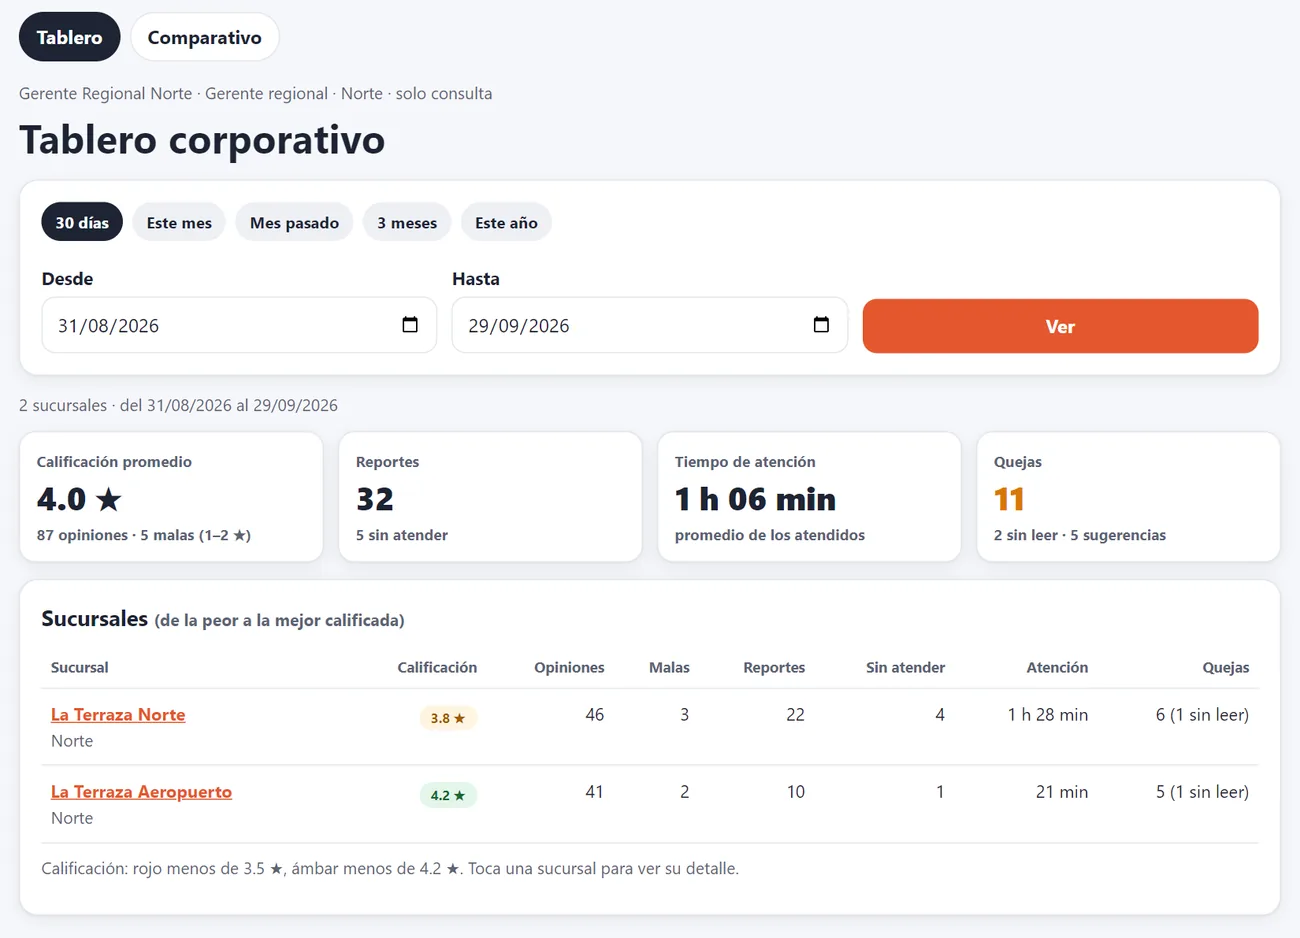Click the "1 h 28 min" attention time
Image resolution: width=1300 pixels, height=938 pixels.
click(x=1048, y=715)
